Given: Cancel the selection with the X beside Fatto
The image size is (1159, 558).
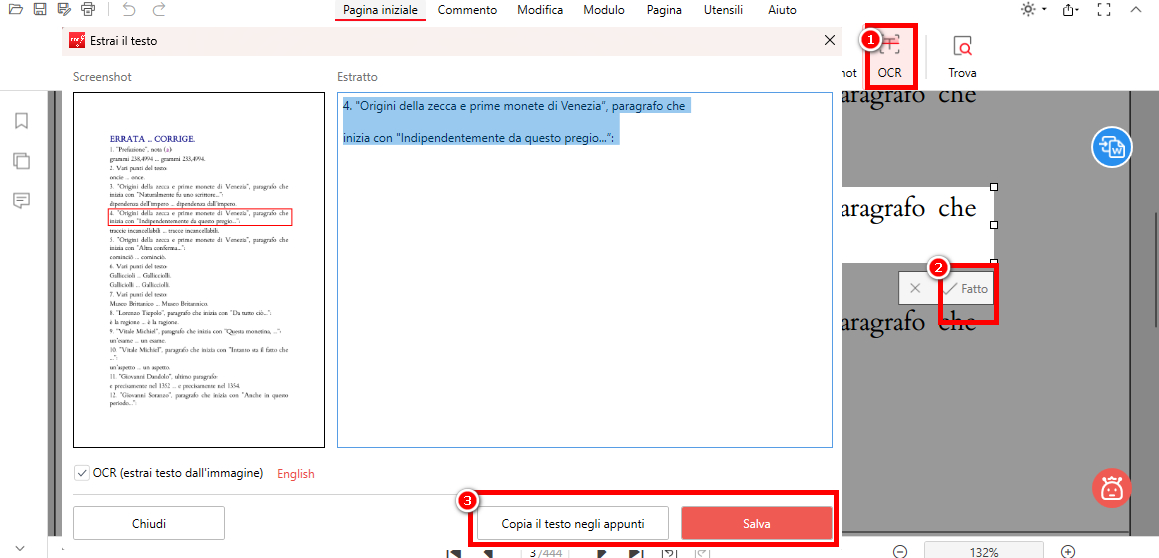Looking at the screenshot, I should point(915,288).
